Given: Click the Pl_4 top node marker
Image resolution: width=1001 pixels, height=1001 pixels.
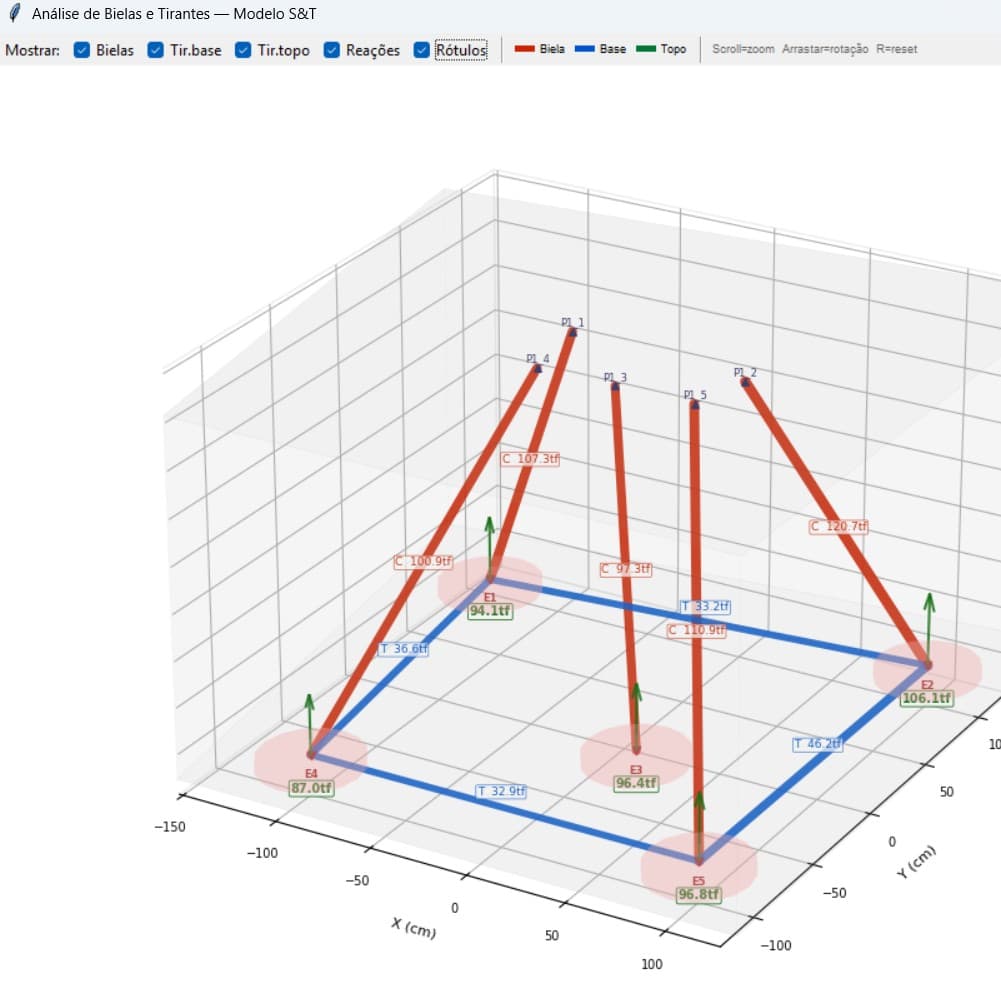Looking at the screenshot, I should pyautogui.click(x=538, y=368).
